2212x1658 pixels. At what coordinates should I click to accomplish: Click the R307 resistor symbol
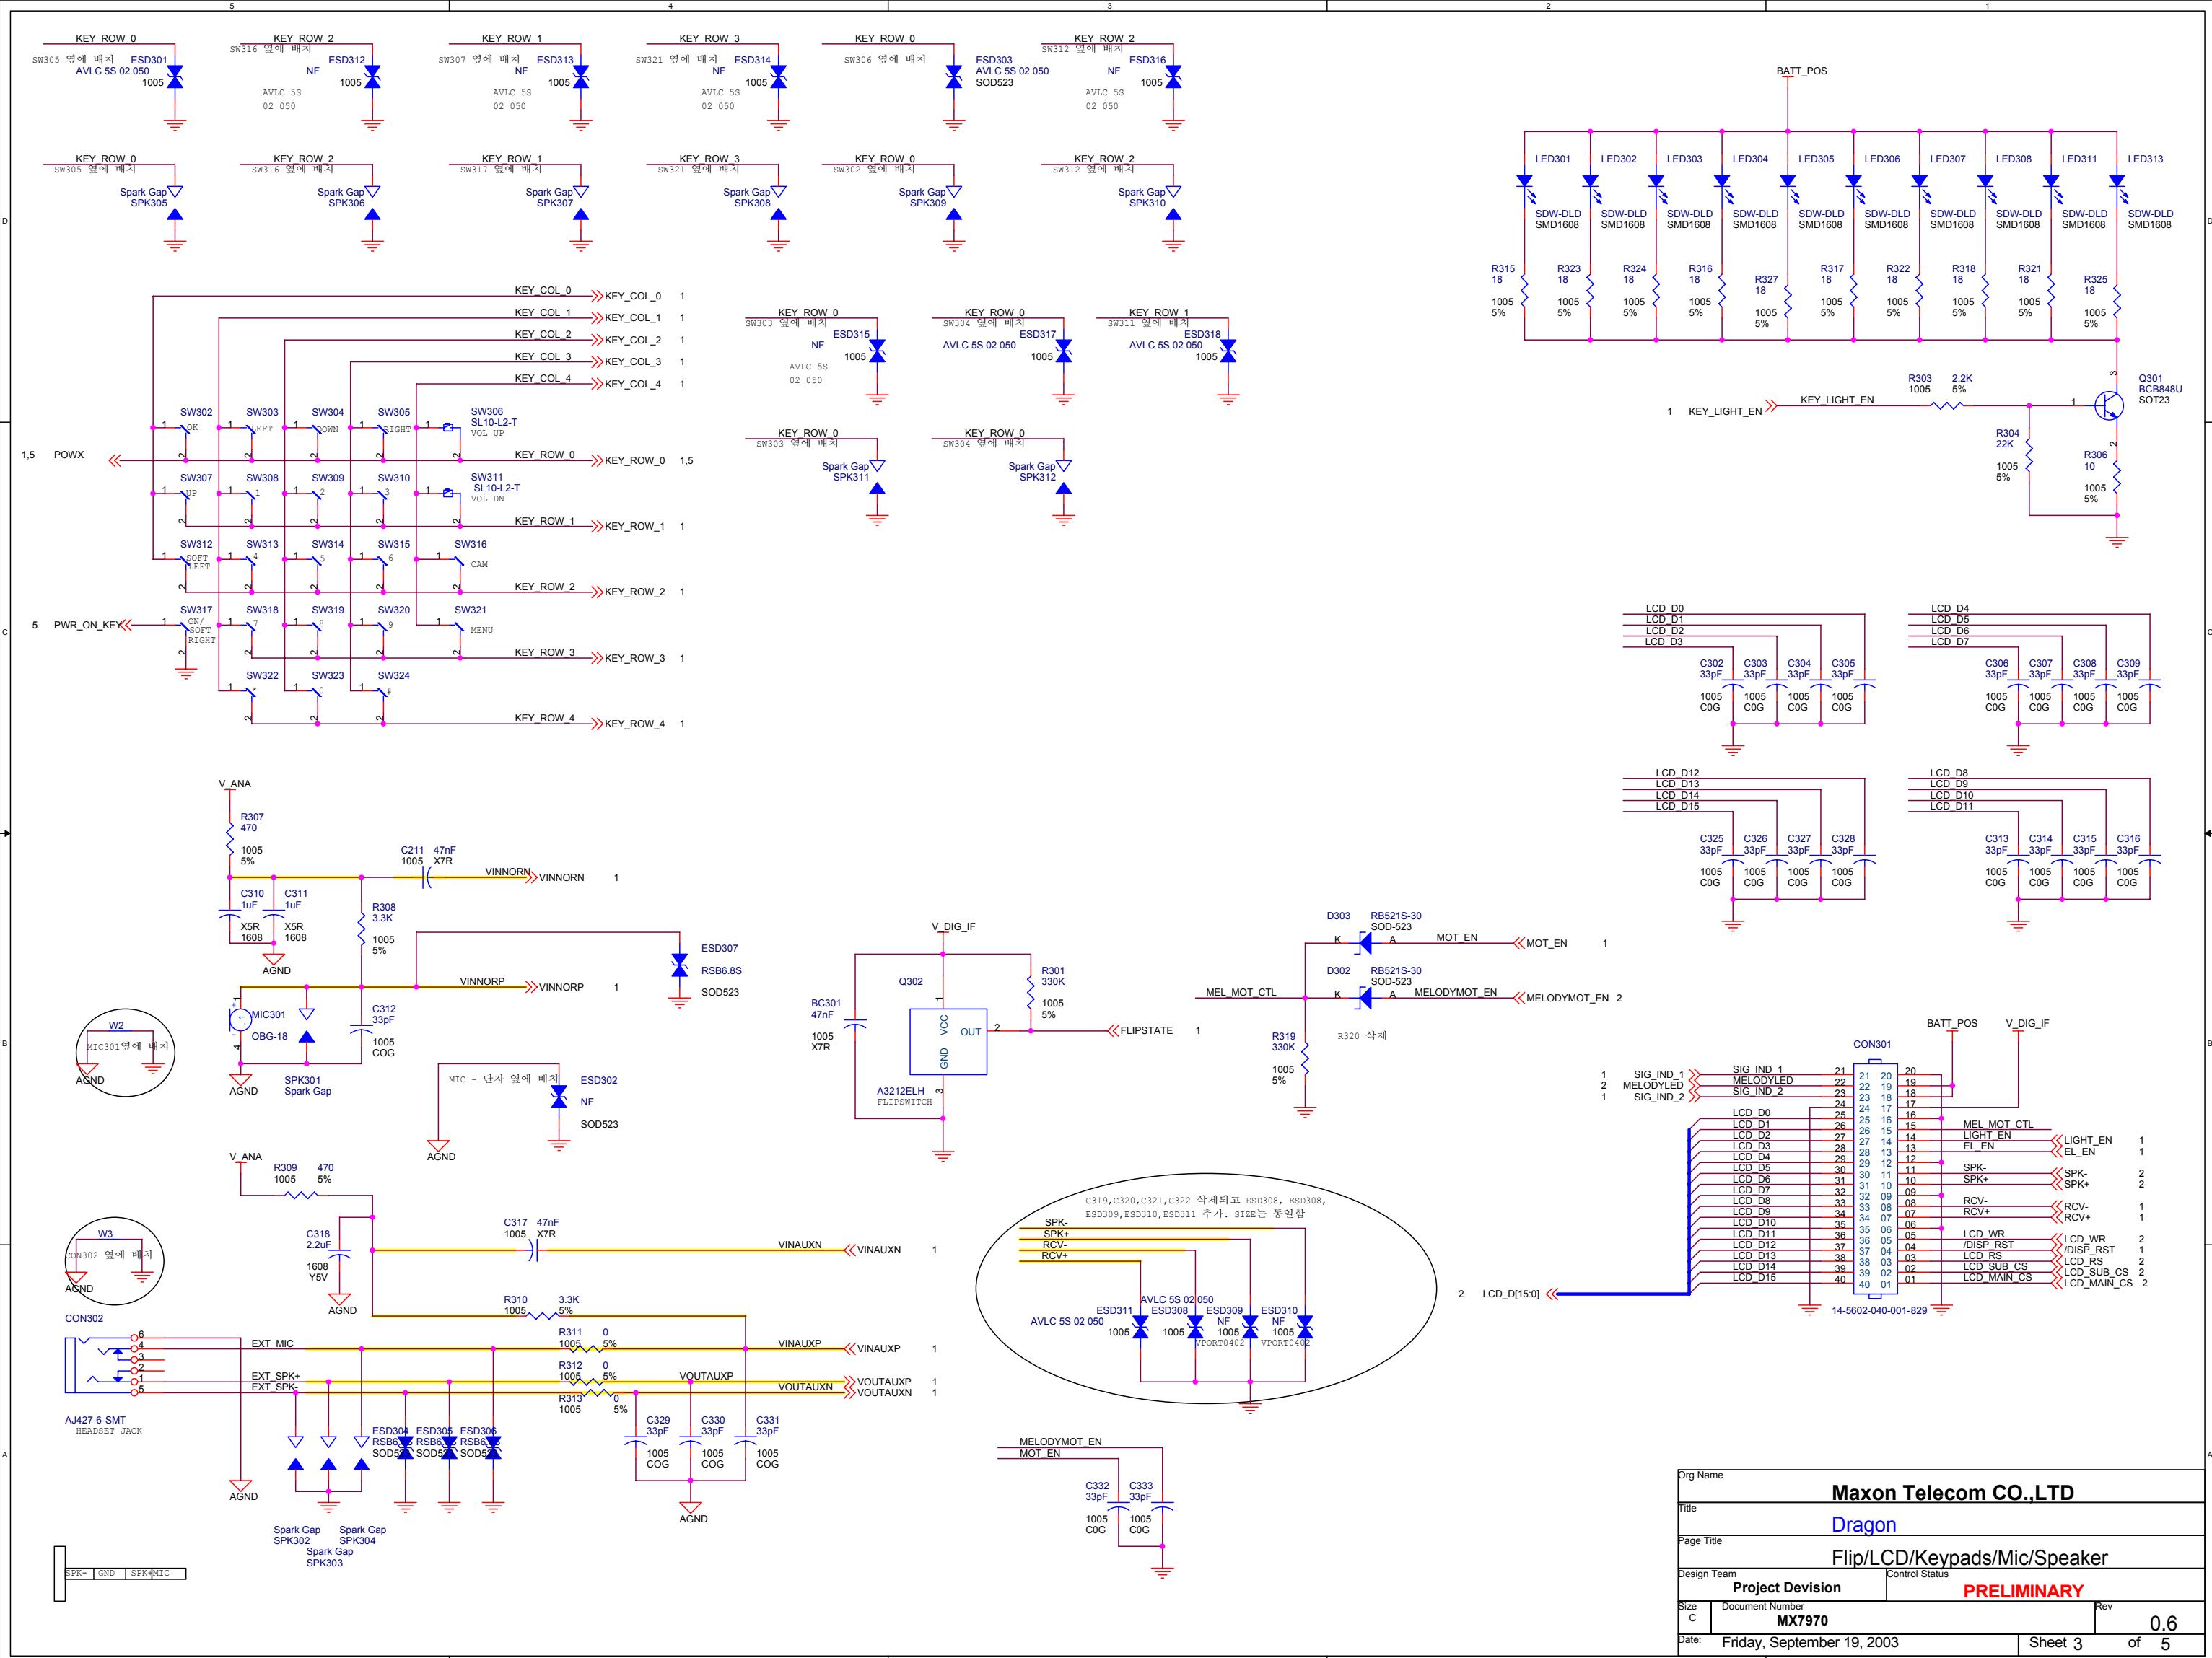pos(230,838)
